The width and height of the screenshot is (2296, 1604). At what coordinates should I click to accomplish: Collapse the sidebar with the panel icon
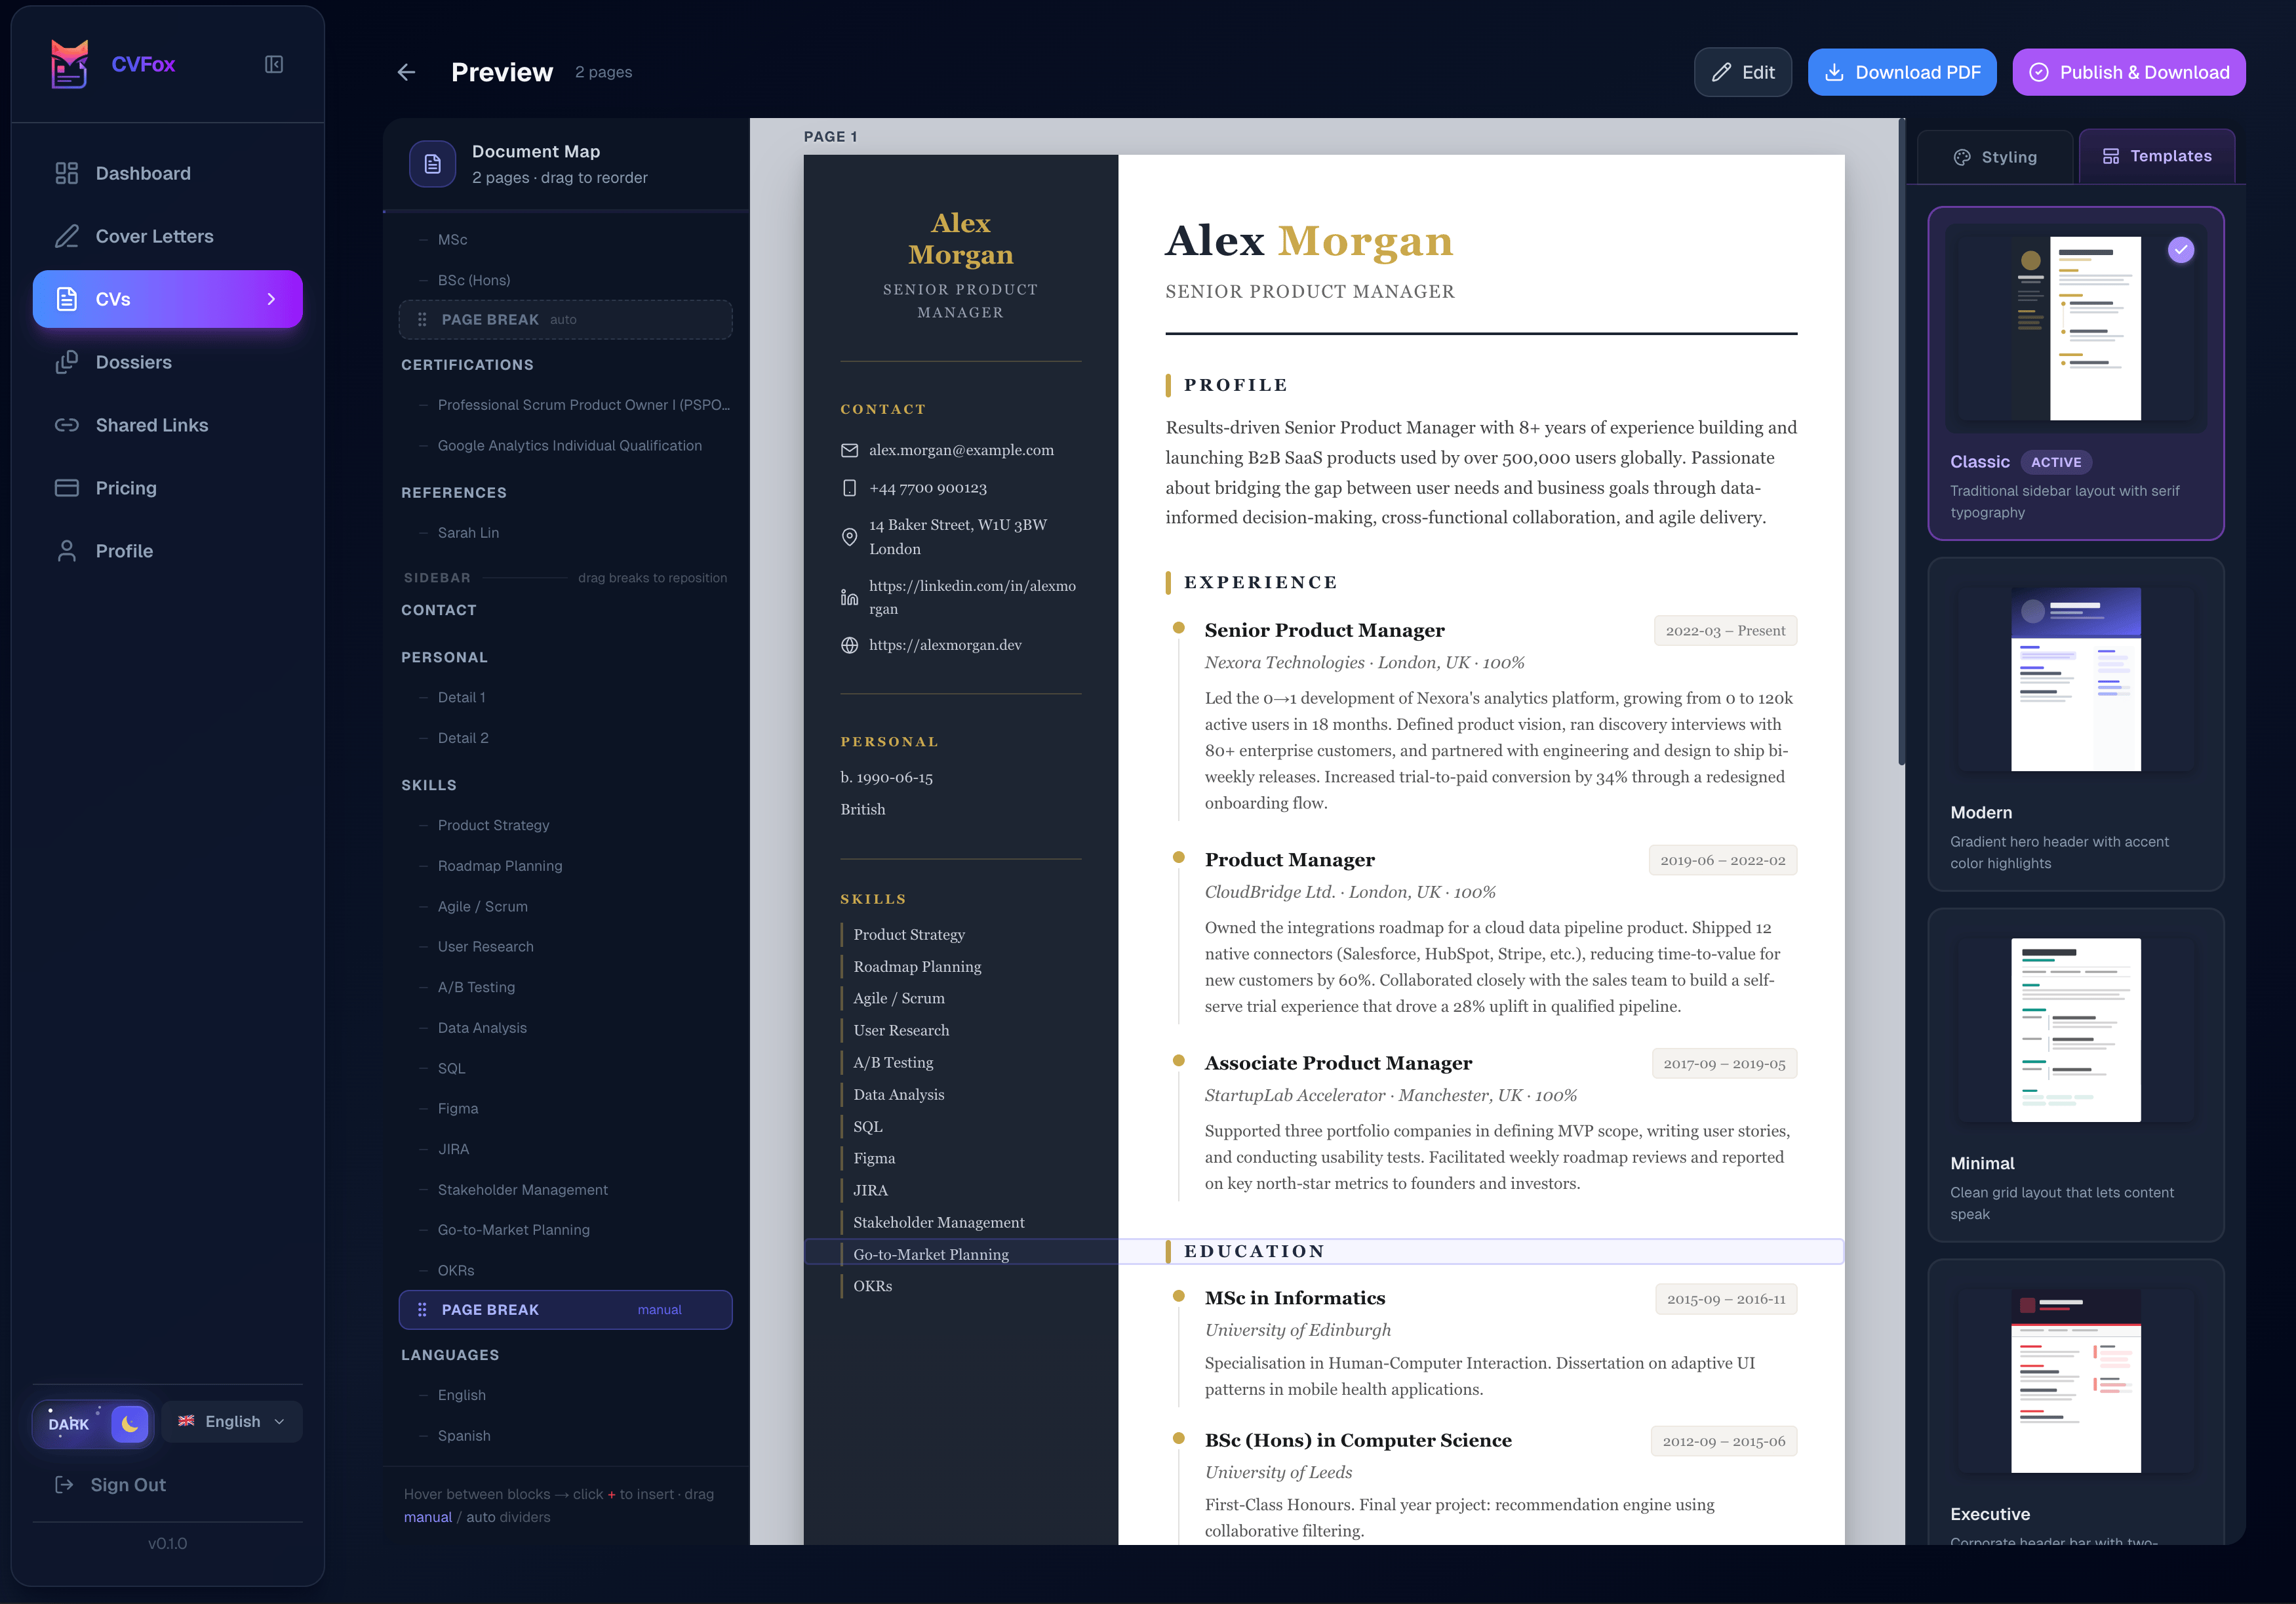point(273,63)
